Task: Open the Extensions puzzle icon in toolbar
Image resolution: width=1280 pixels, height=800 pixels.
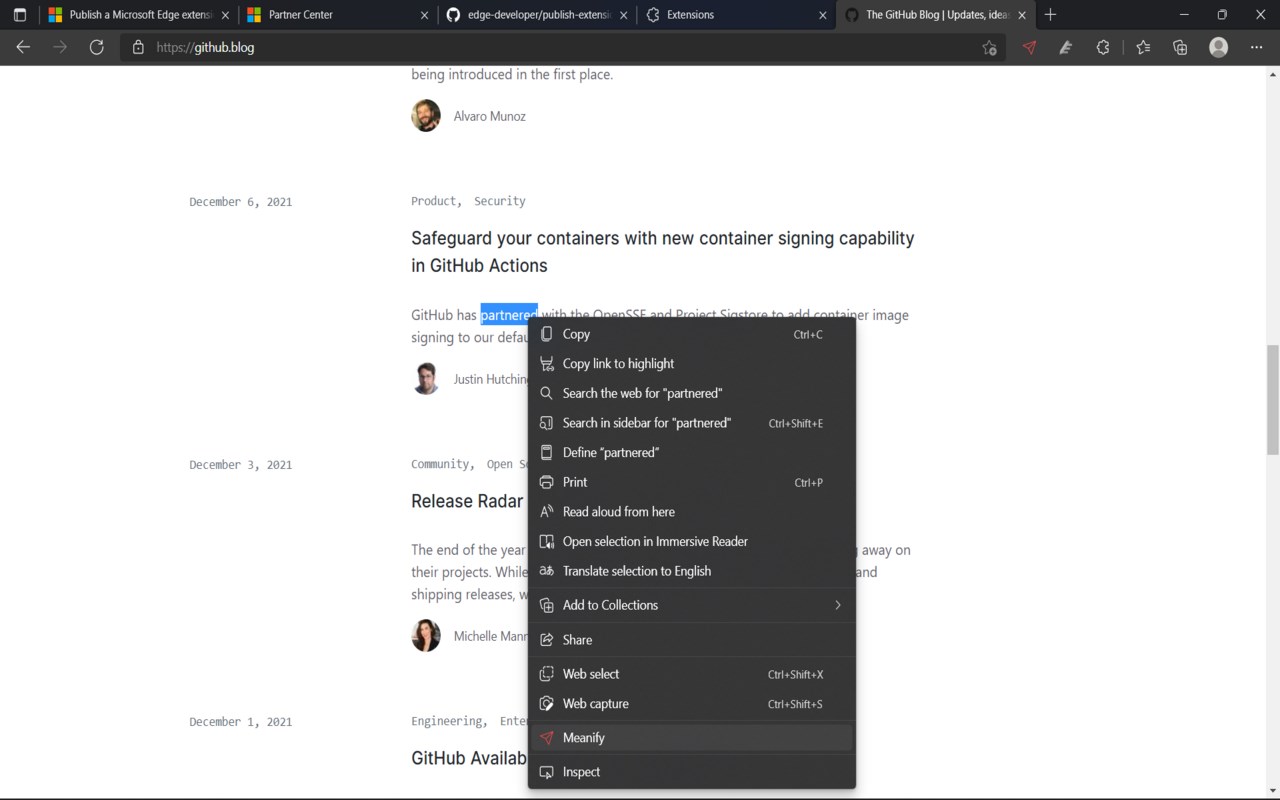Action: [x=1103, y=47]
